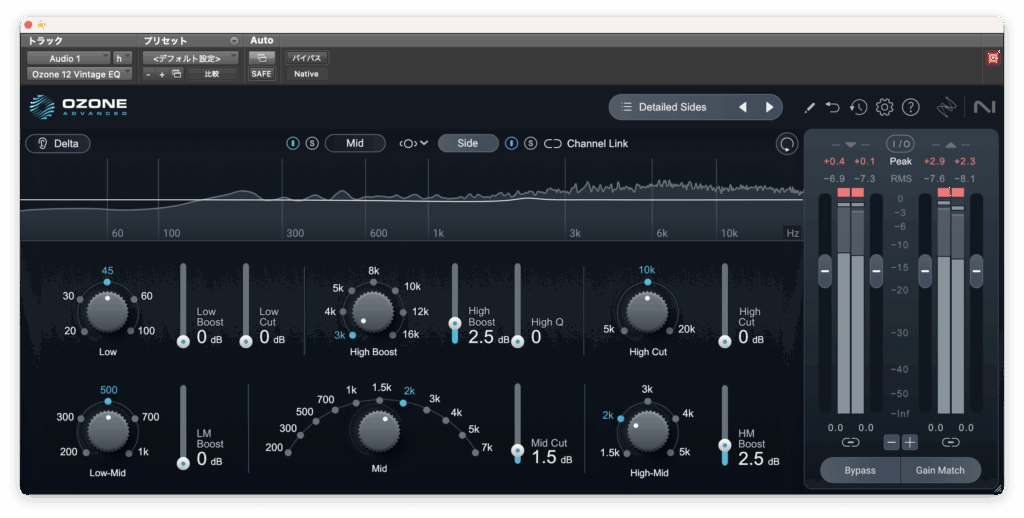Click the help question mark icon
The image size is (1024, 518).
point(910,107)
